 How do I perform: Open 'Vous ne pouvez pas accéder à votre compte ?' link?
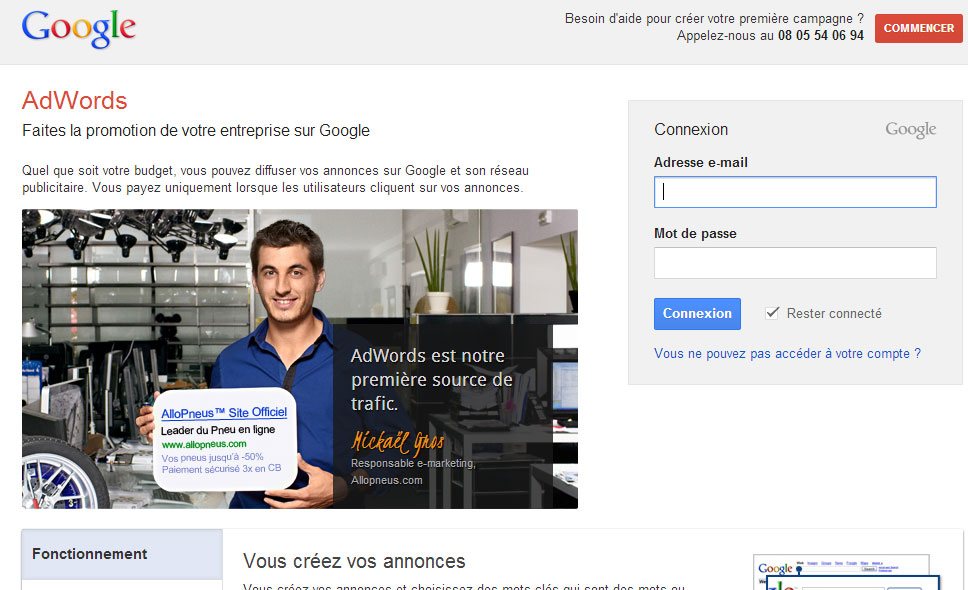click(787, 354)
